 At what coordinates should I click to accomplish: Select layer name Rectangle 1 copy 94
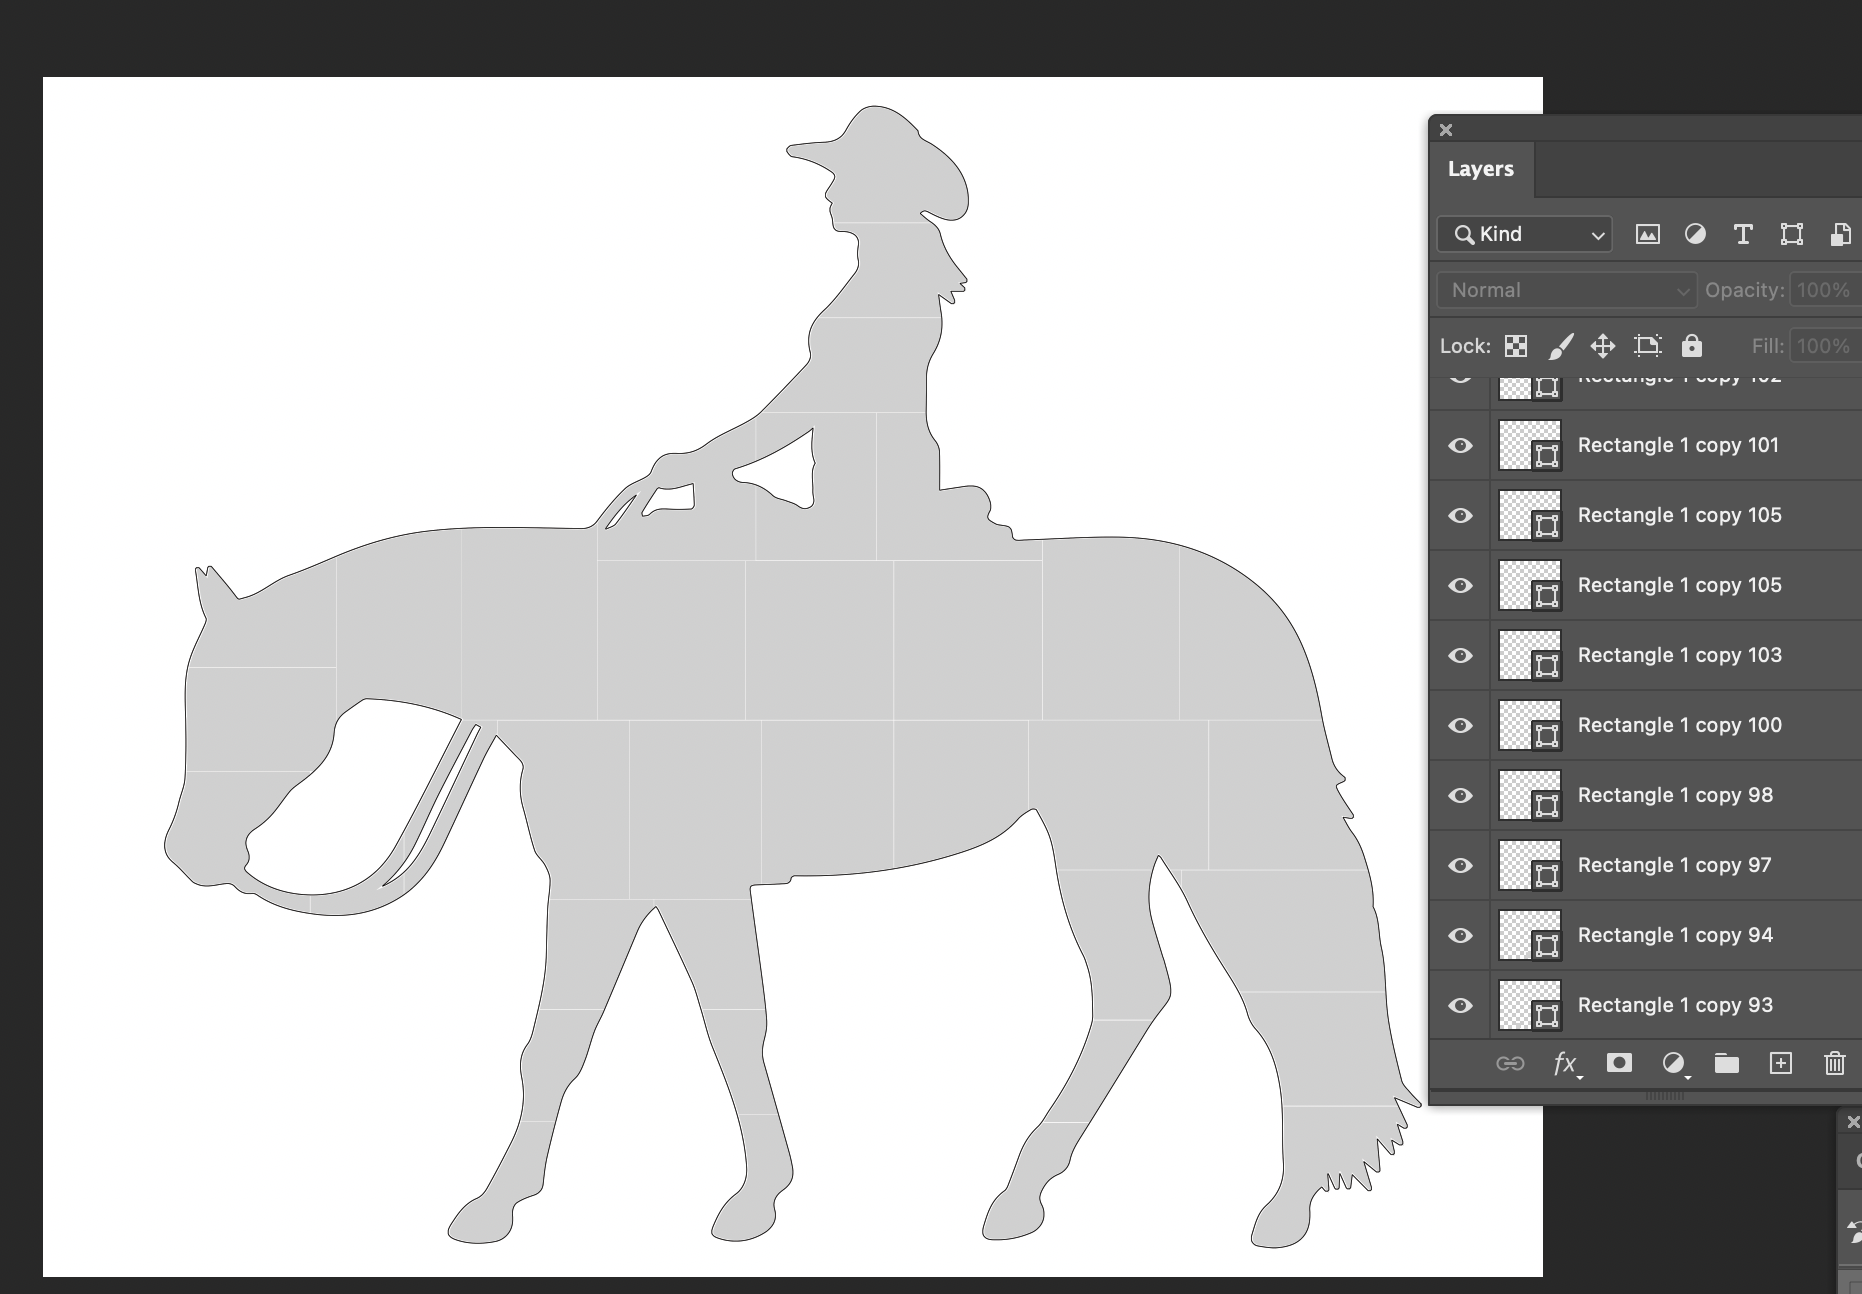(1675, 935)
